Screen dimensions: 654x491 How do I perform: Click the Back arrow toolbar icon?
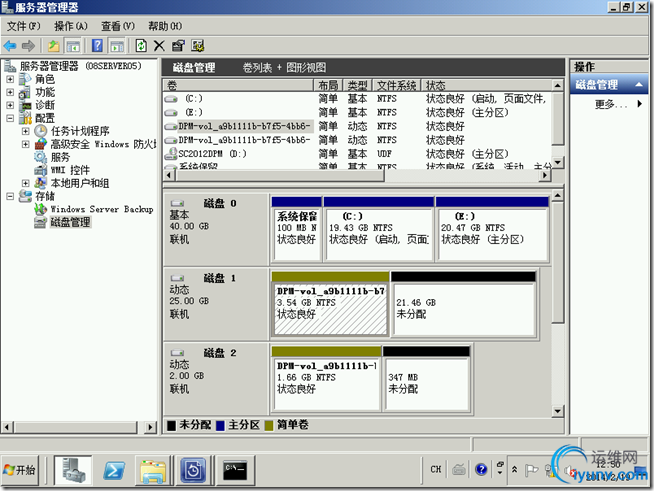coord(10,46)
